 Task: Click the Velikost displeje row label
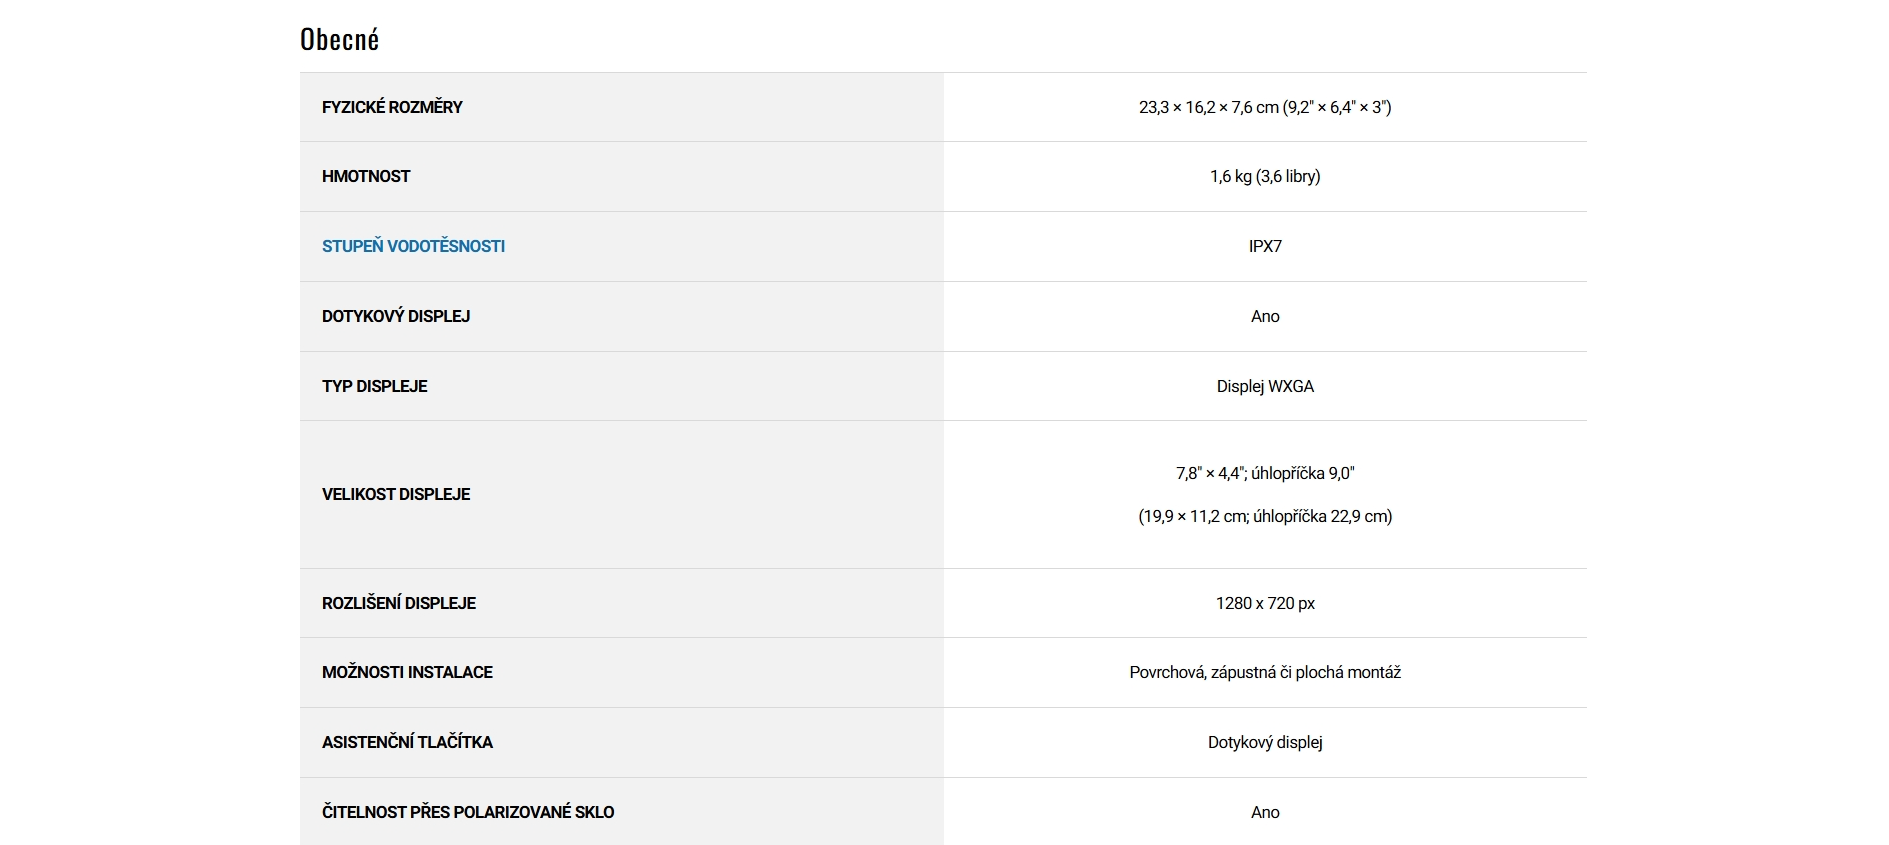396,494
